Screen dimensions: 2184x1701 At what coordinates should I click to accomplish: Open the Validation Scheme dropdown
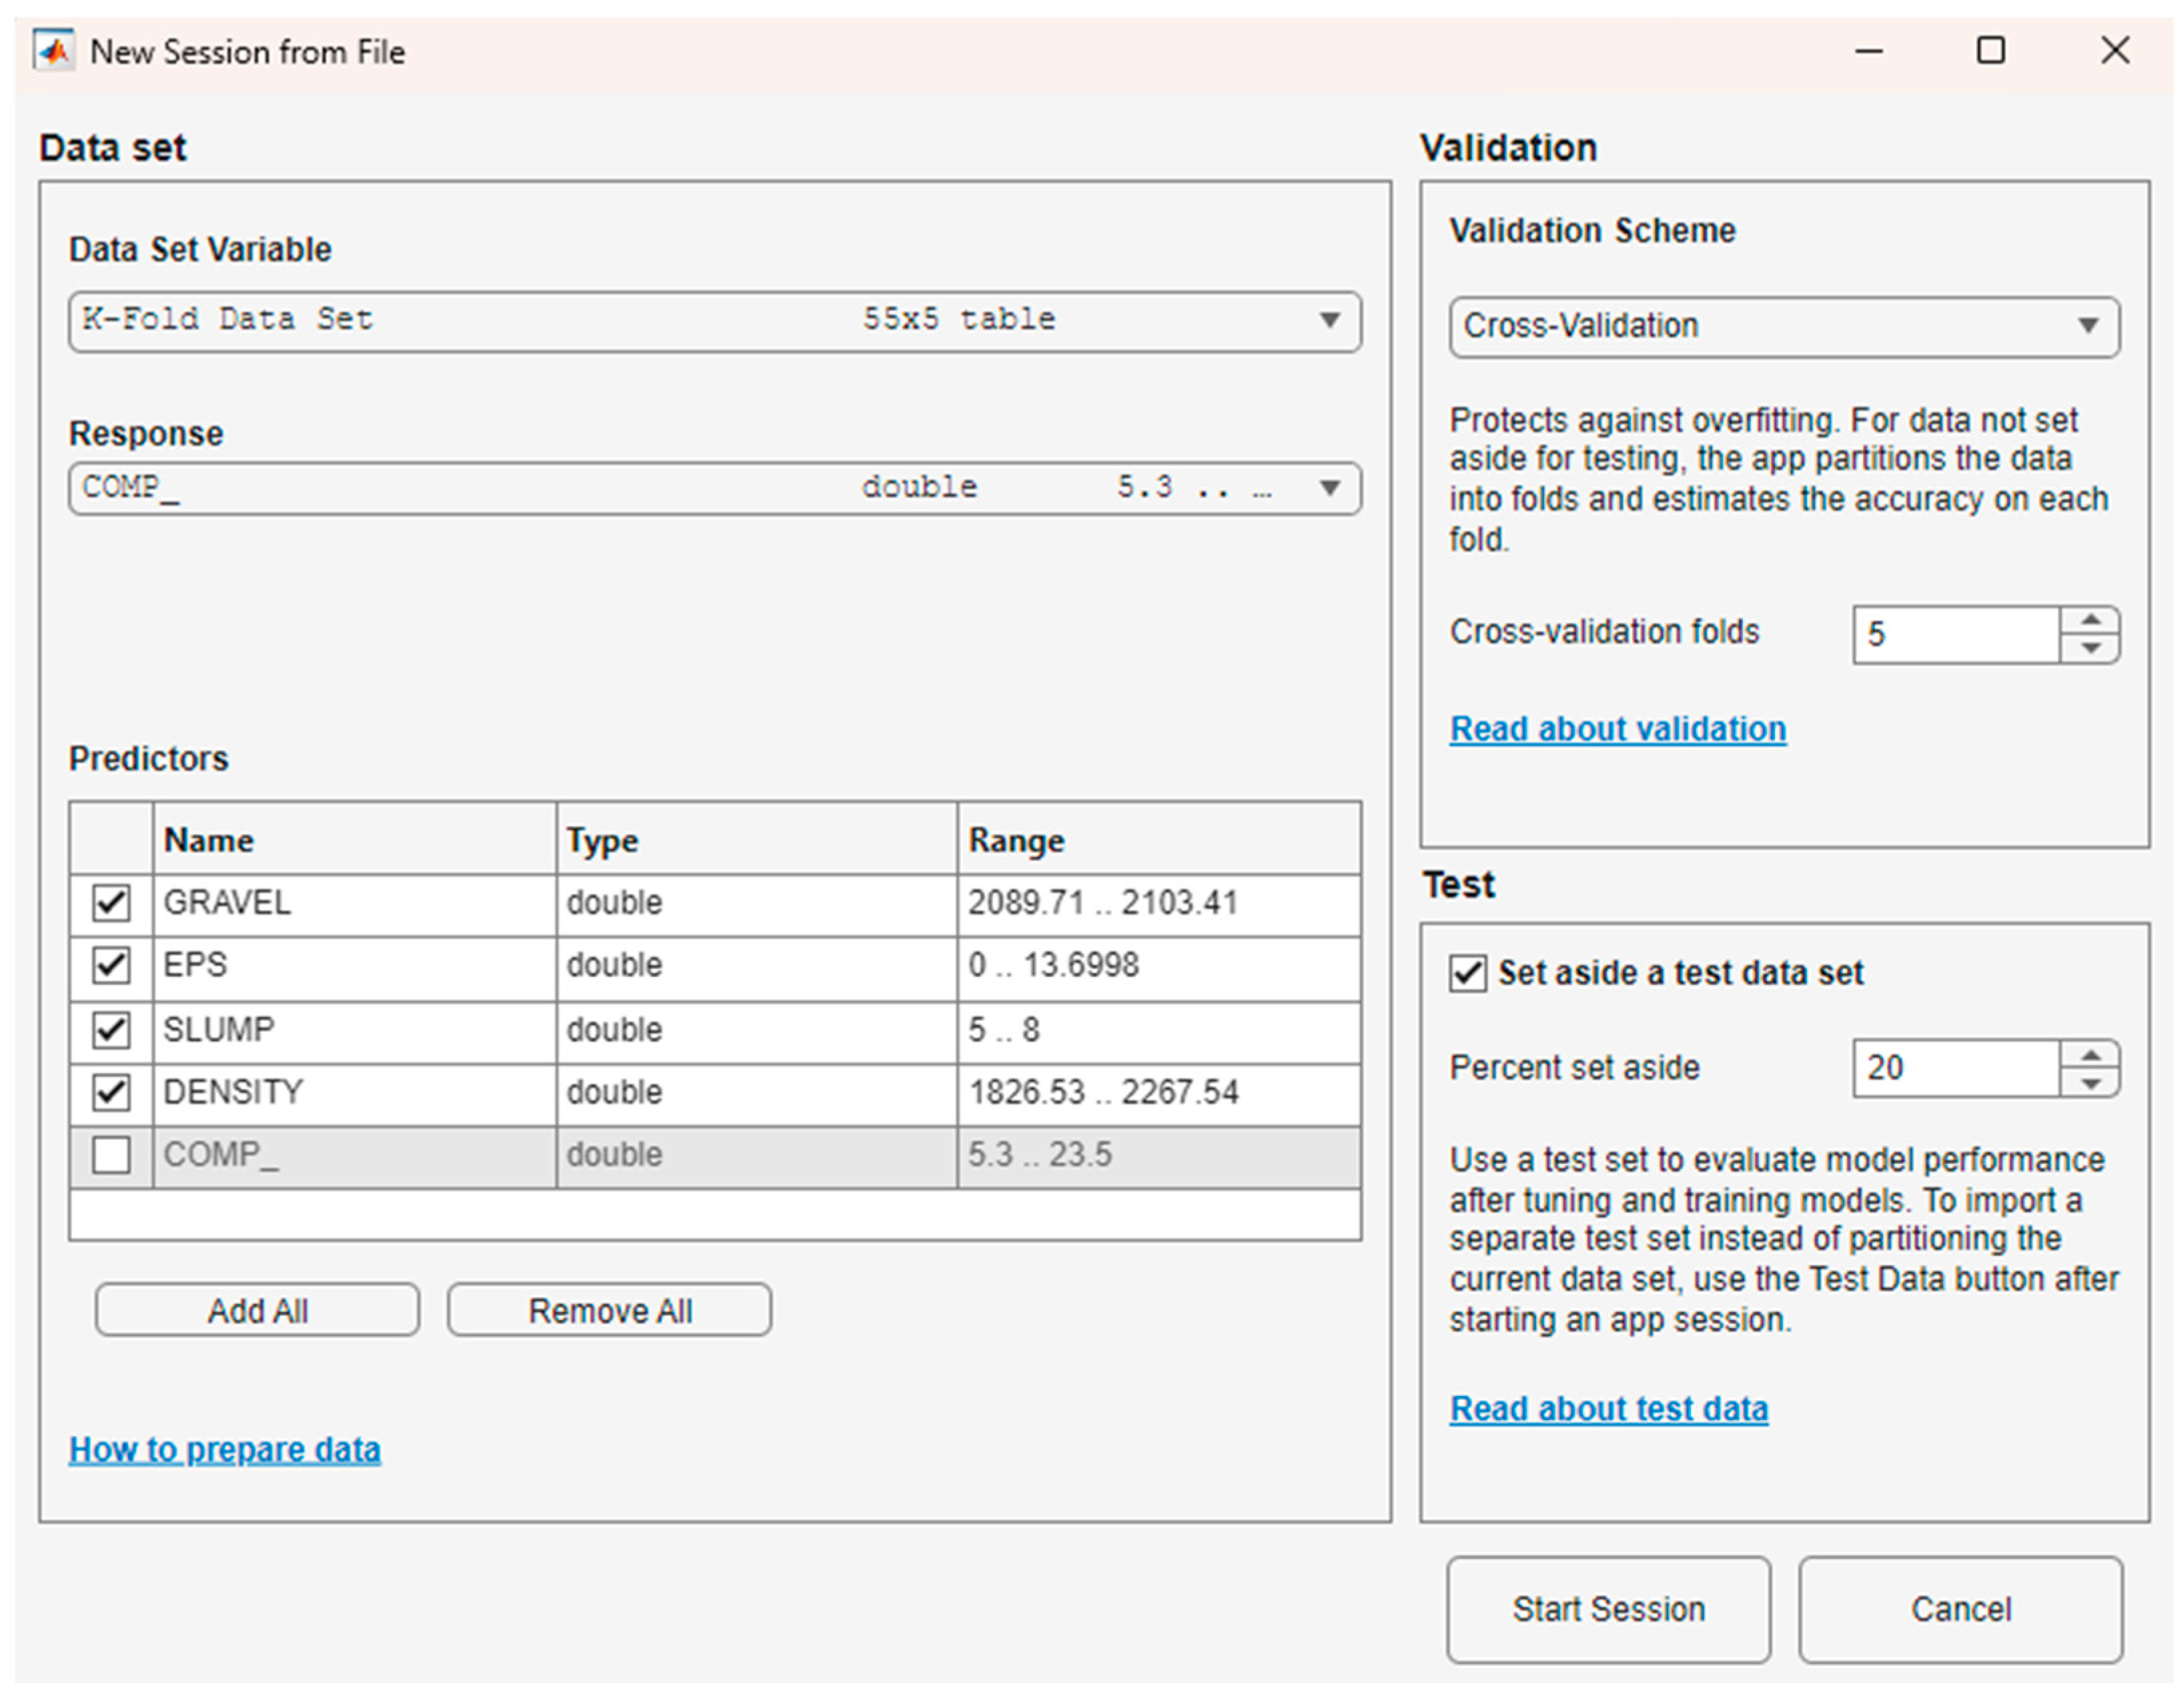(2088, 326)
